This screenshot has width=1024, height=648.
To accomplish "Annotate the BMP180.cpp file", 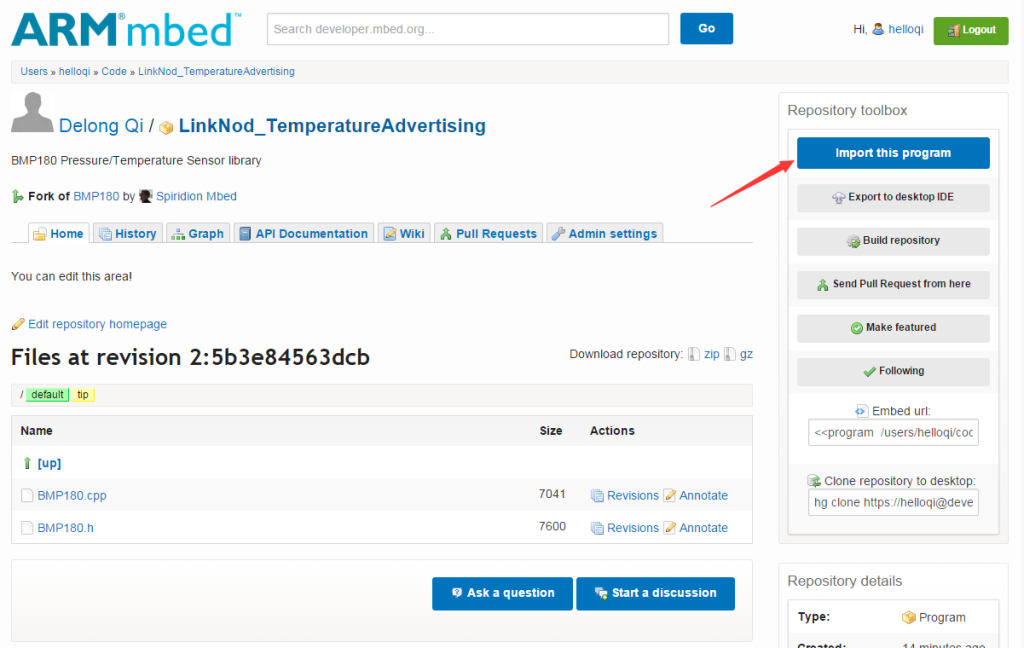I will (x=703, y=496).
